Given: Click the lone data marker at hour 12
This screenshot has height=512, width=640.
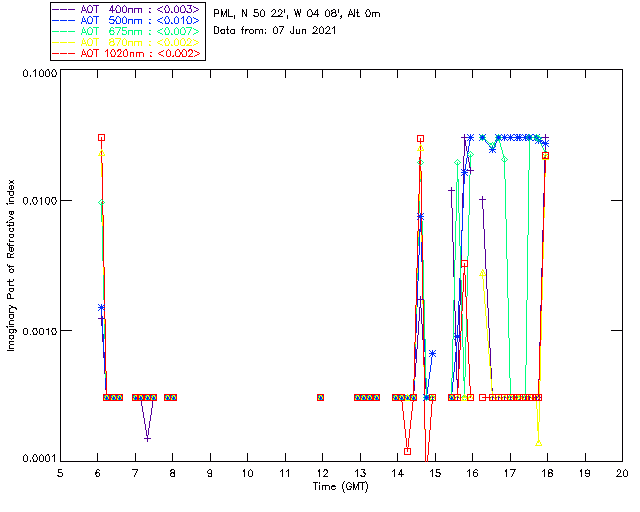Looking at the screenshot, I should [320, 397].
